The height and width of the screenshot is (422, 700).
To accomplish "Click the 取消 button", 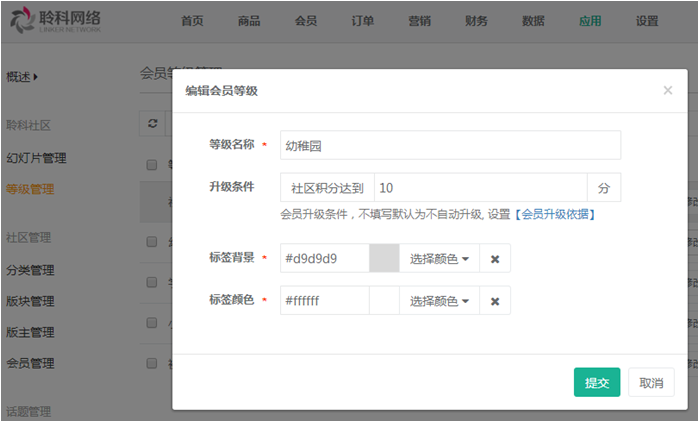I will (651, 382).
